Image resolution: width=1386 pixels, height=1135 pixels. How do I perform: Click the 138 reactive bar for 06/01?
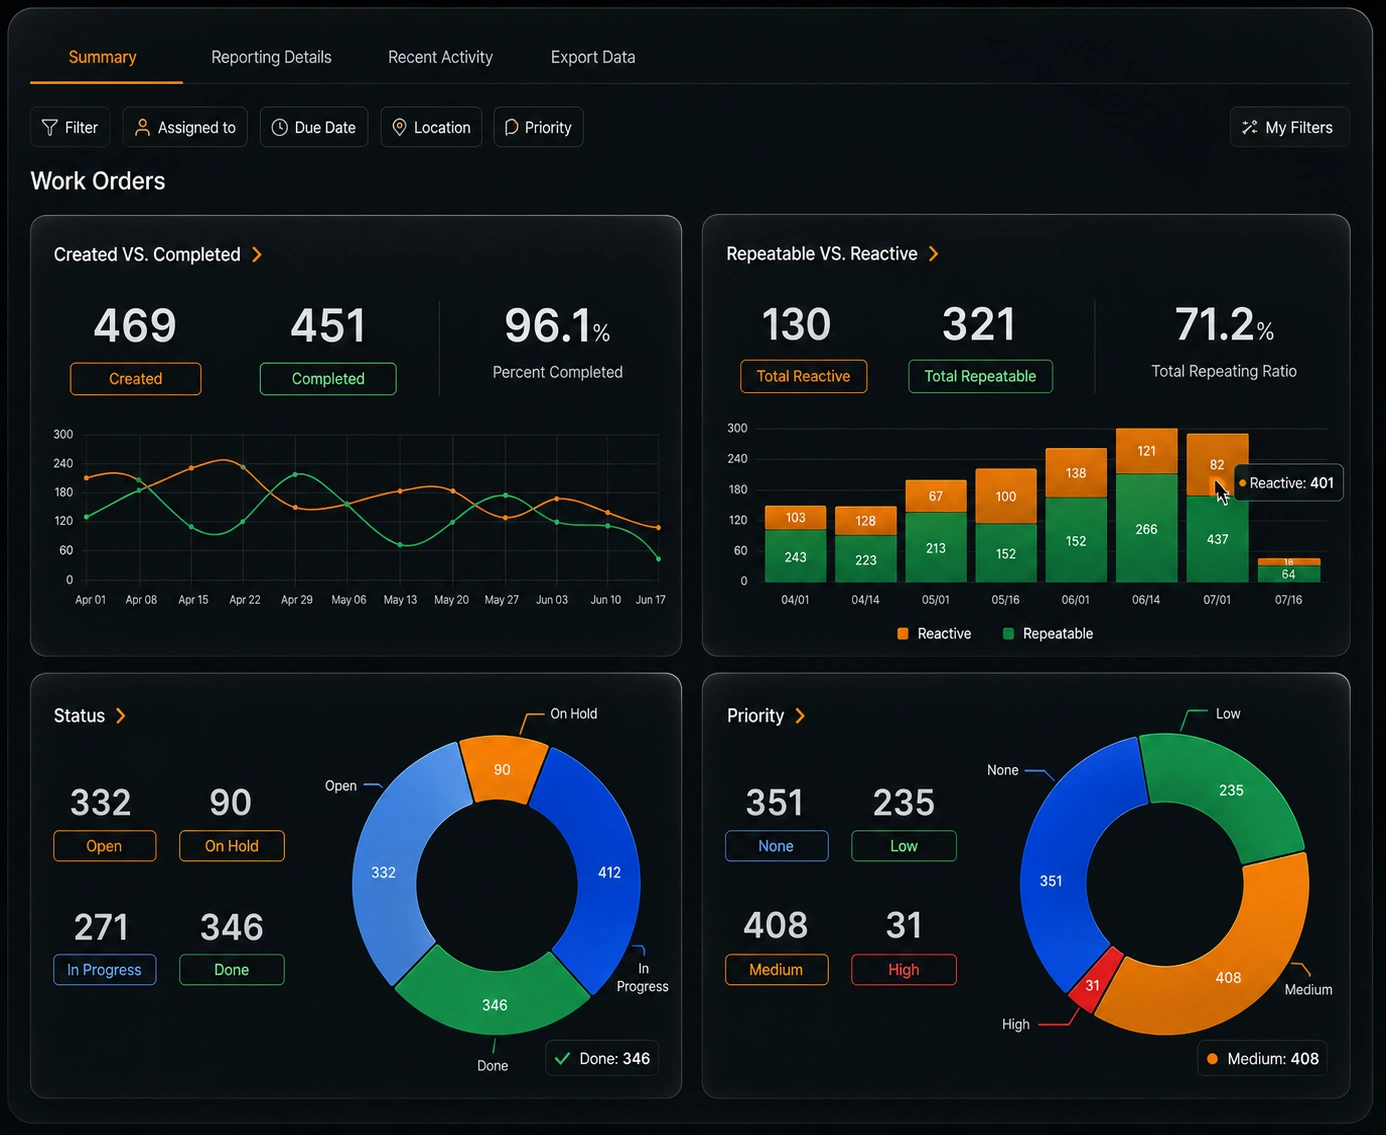tap(1076, 473)
